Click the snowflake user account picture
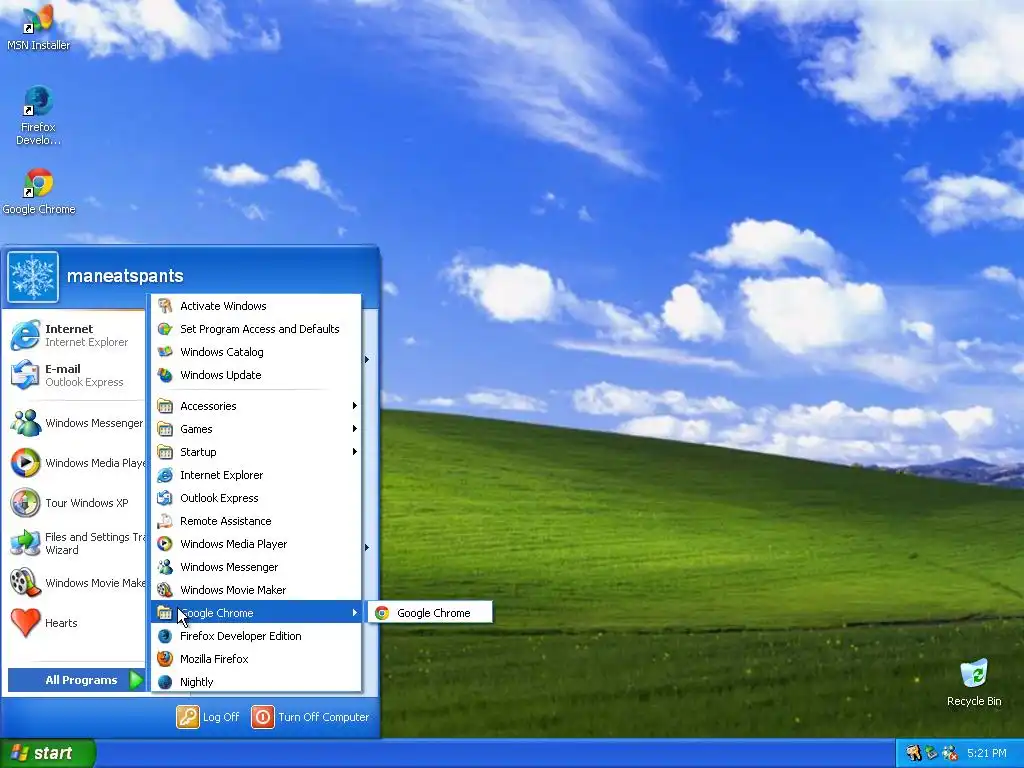 pyautogui.click(x=33, y=277)
